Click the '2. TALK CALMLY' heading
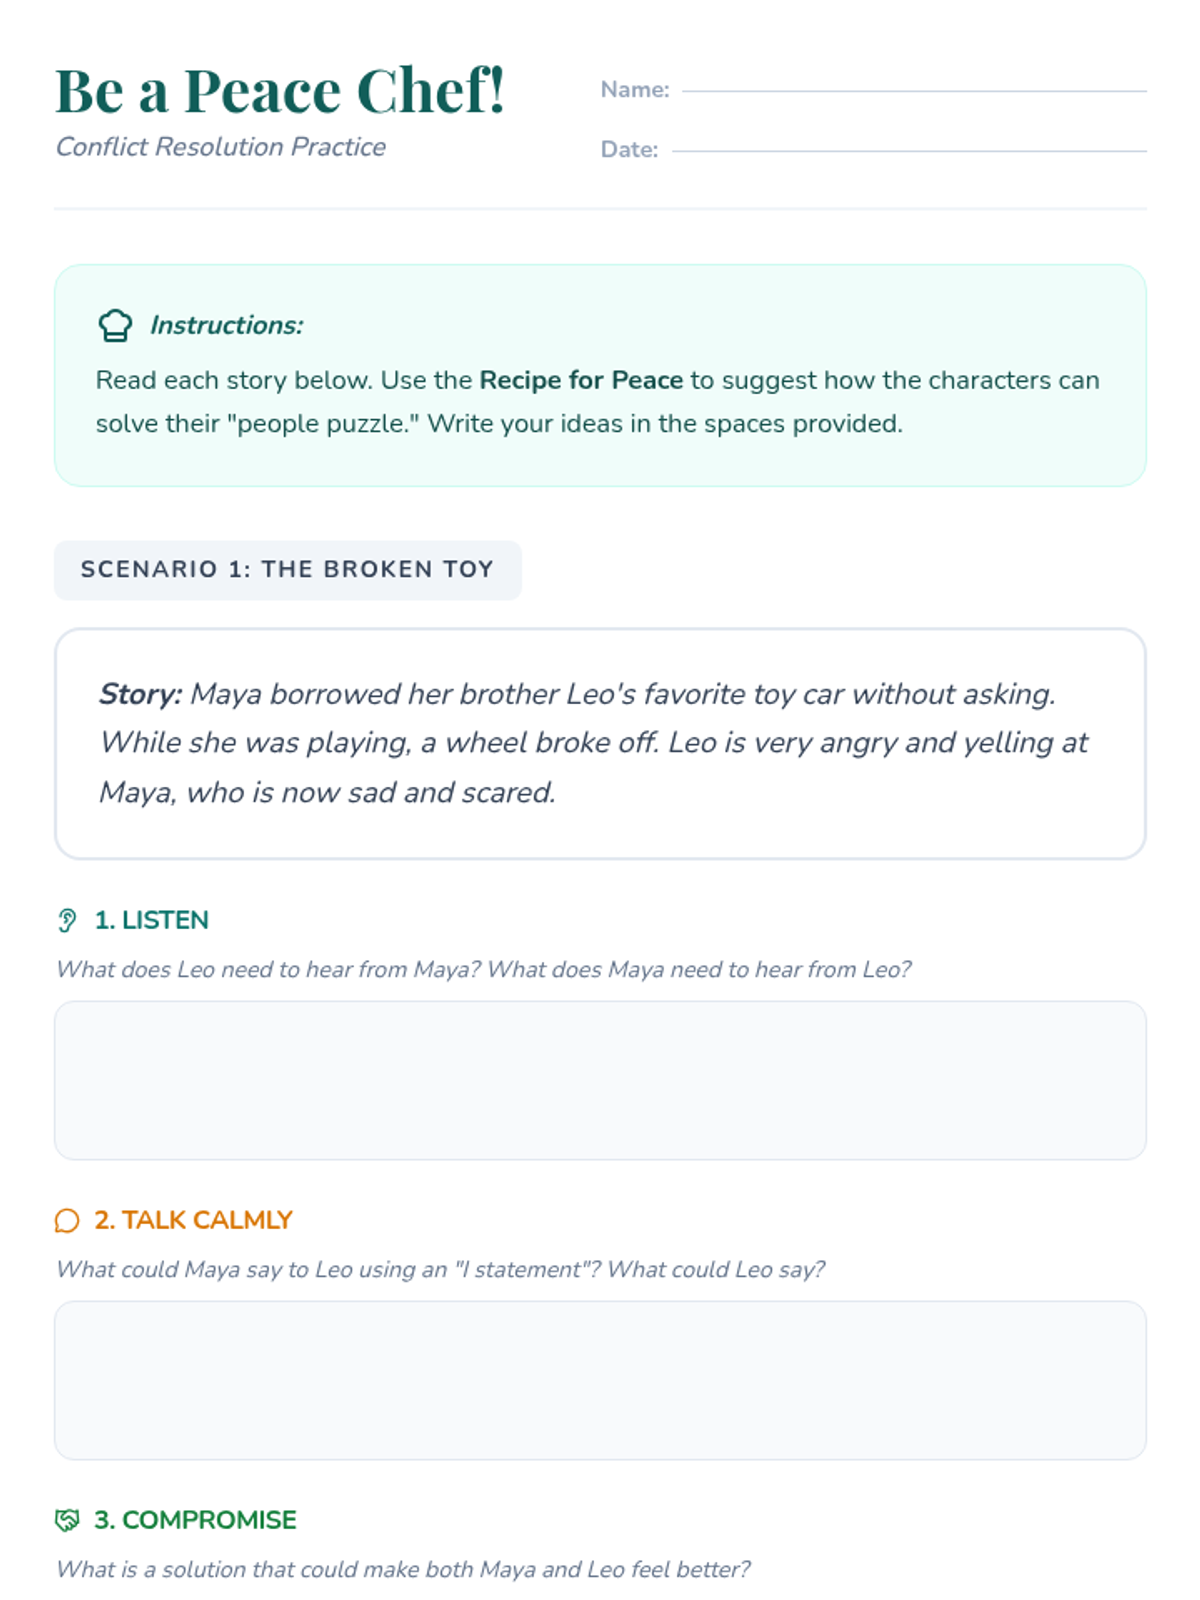Viewport: 1200px width, 1600px height. pos(193,1220)
